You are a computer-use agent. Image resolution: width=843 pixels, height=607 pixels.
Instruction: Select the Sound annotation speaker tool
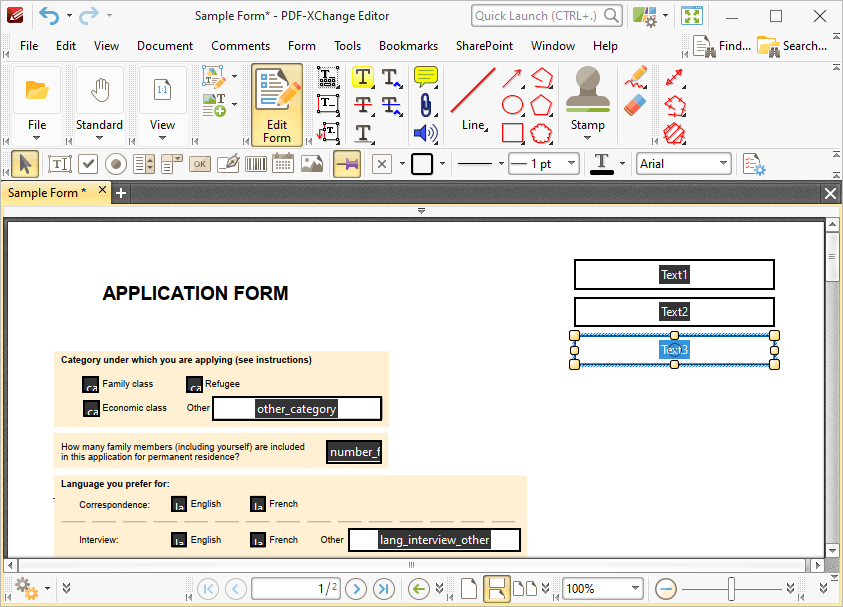[426, 133]
